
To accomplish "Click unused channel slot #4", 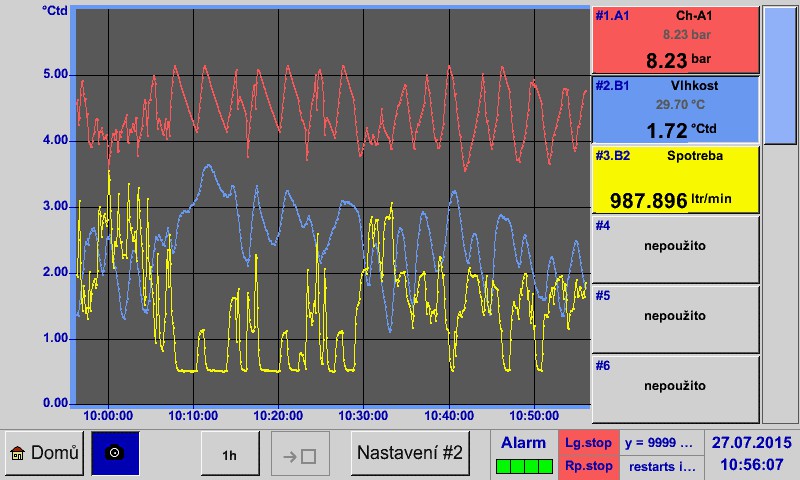I will (675, 248).
